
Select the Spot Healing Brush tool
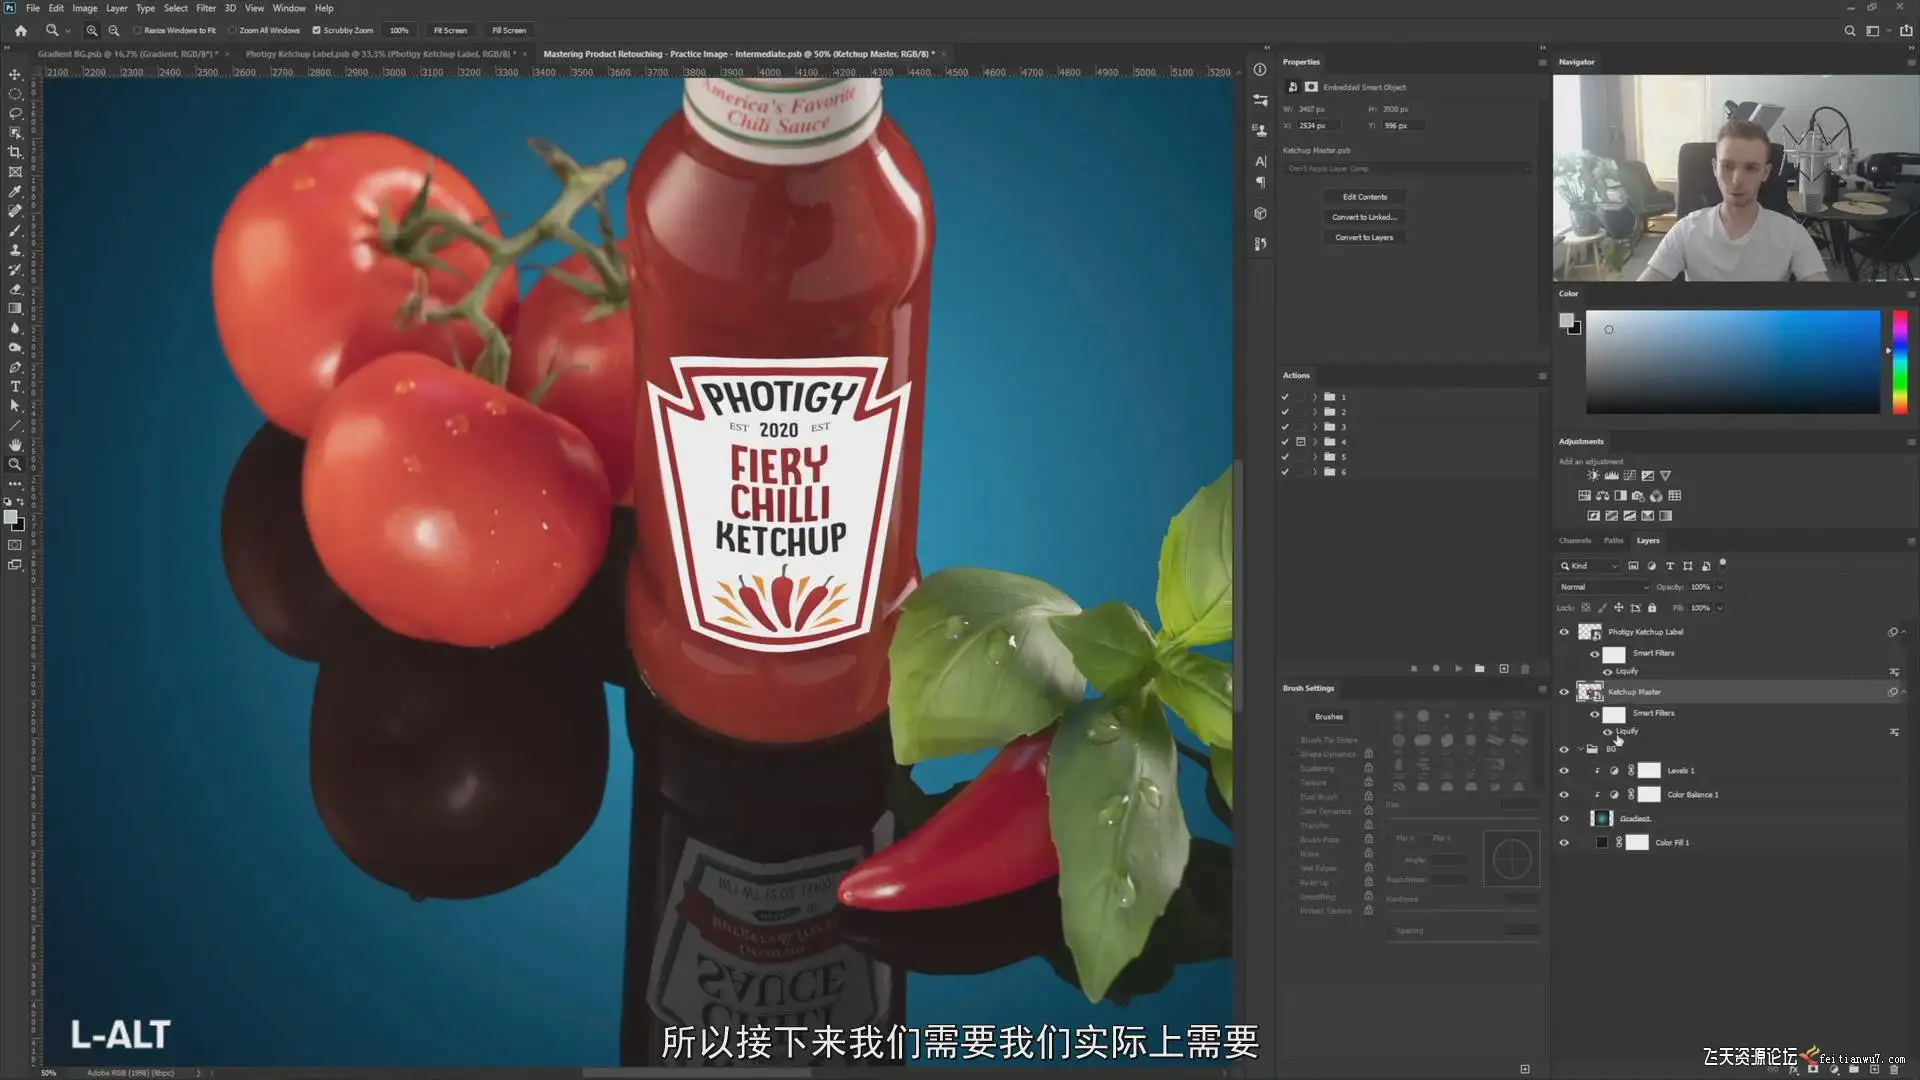tap(15, 211)
